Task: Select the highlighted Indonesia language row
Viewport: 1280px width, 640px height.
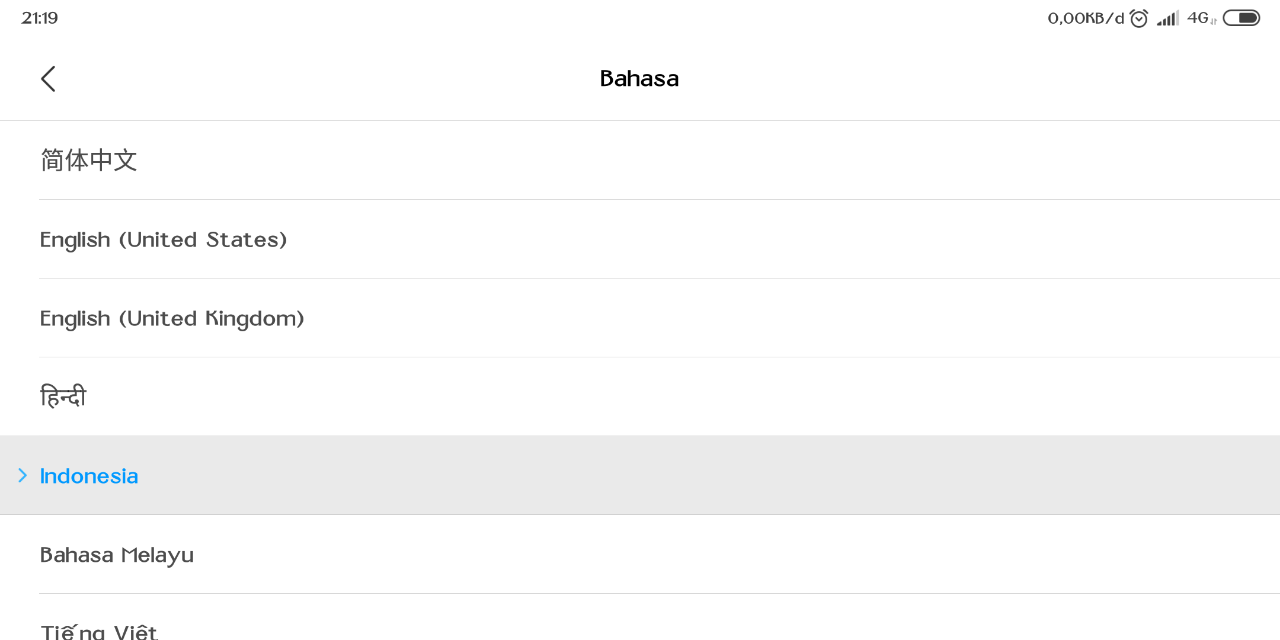Action: coord(640,475)
